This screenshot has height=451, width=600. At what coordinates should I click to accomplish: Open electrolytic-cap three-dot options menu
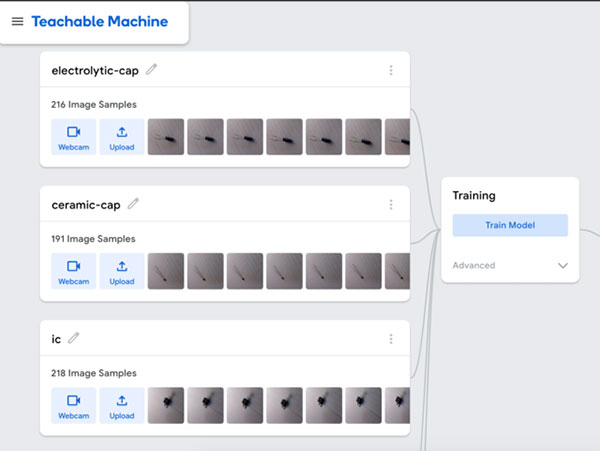tap(391, 71)
